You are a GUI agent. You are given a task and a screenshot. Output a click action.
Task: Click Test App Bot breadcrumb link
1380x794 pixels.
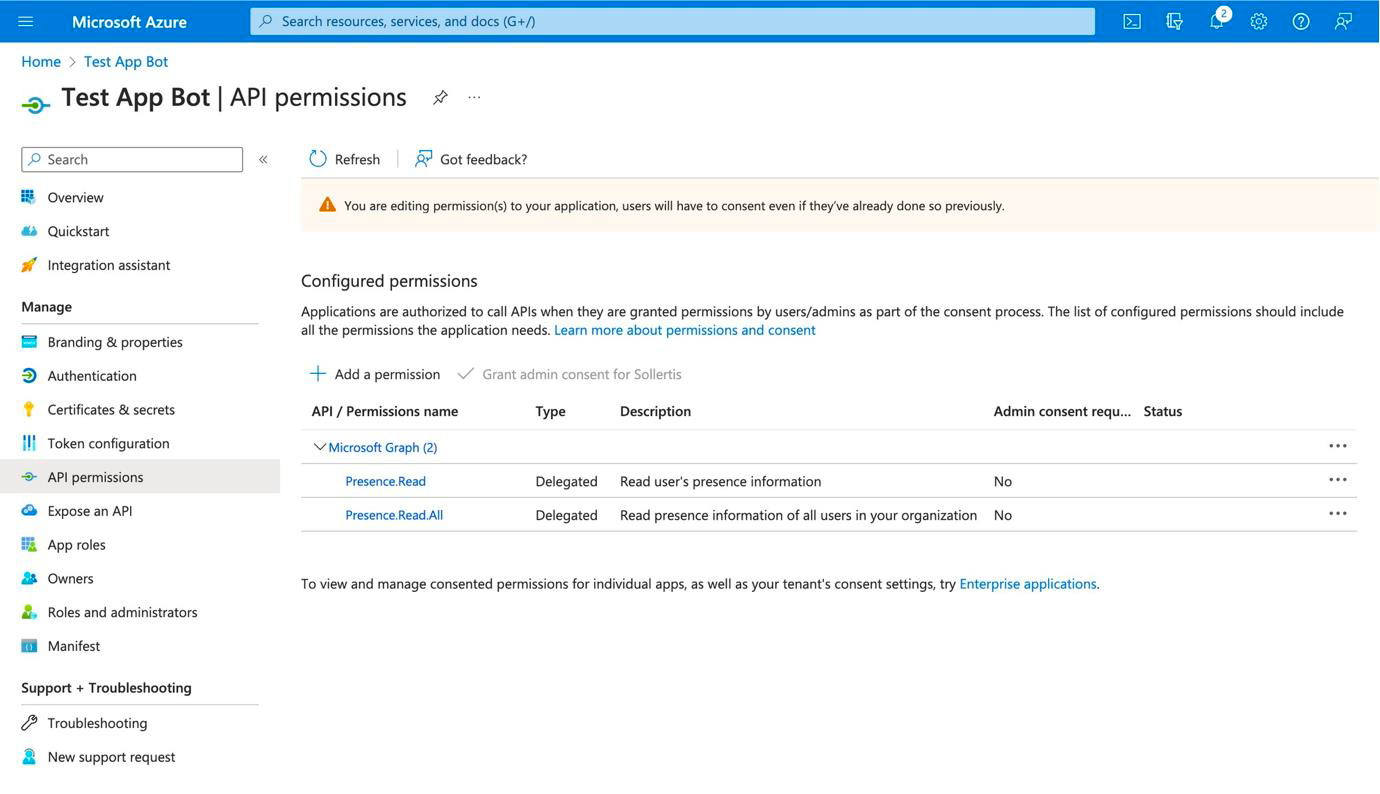(126, 61)
